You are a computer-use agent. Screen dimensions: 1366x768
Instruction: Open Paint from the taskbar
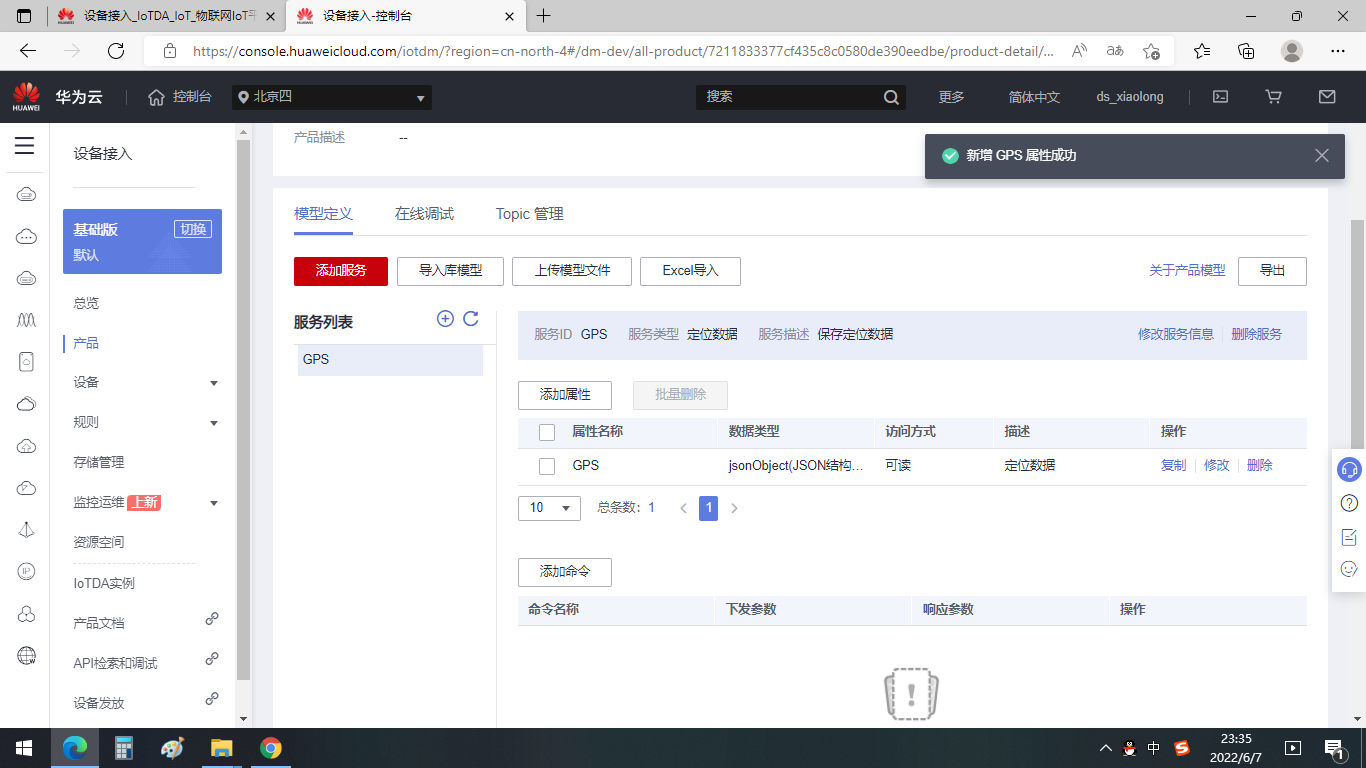[173, 748]
